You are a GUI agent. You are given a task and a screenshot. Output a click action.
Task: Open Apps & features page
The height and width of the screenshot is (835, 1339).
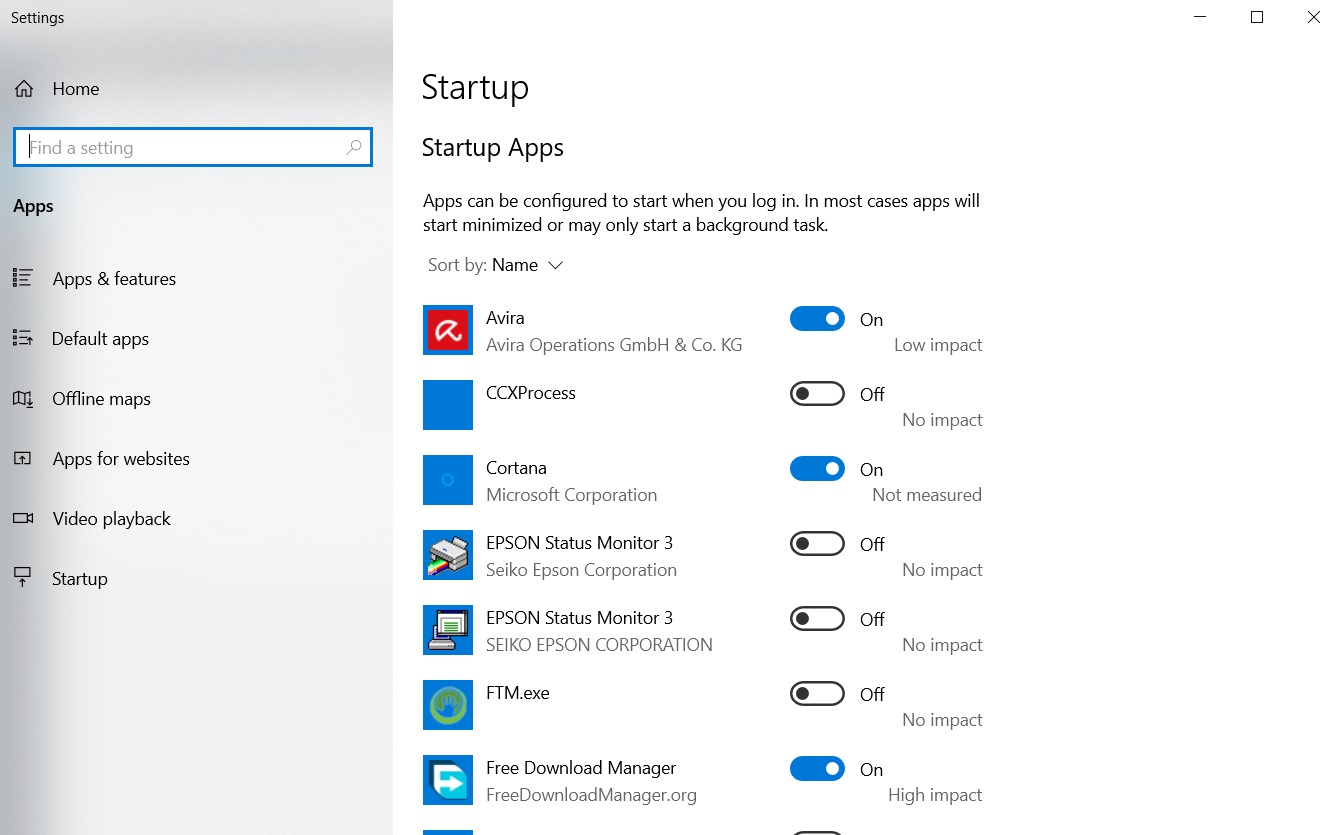[114, 279]
